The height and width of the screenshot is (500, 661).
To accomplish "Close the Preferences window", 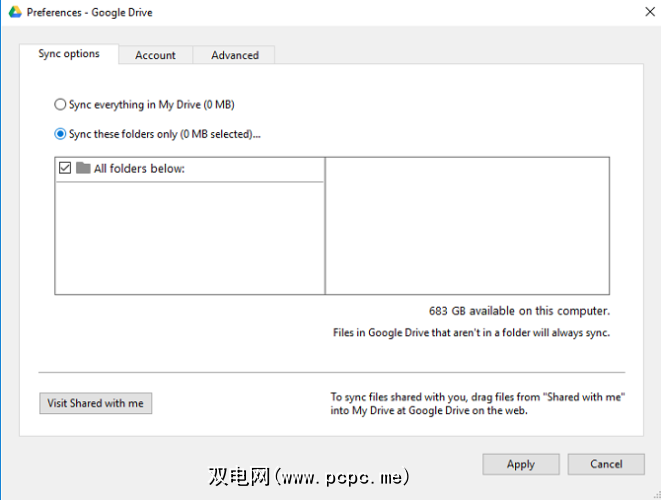I will pyautogui.click(x=650, y=12).
